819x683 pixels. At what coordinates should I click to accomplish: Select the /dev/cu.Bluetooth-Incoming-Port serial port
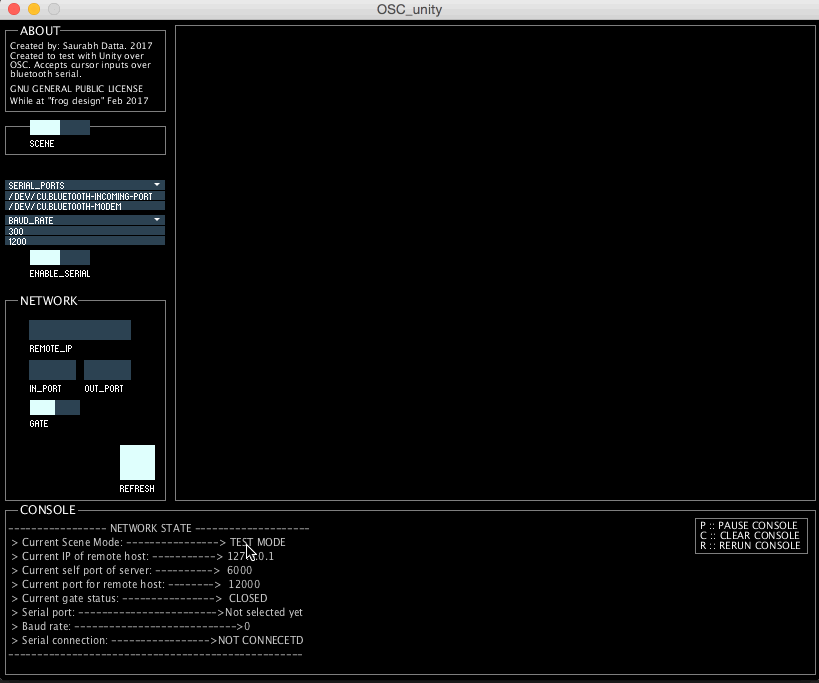(85, 196)
